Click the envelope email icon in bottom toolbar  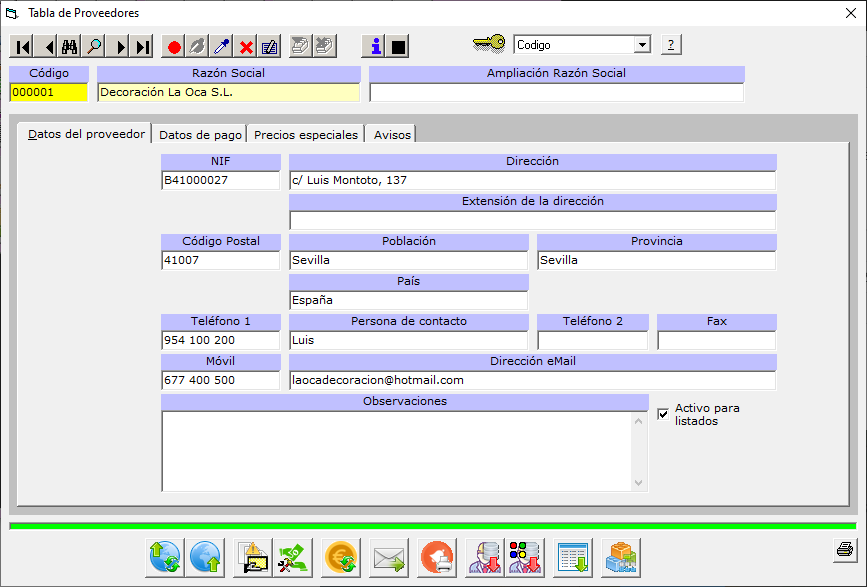coord(388,556)
